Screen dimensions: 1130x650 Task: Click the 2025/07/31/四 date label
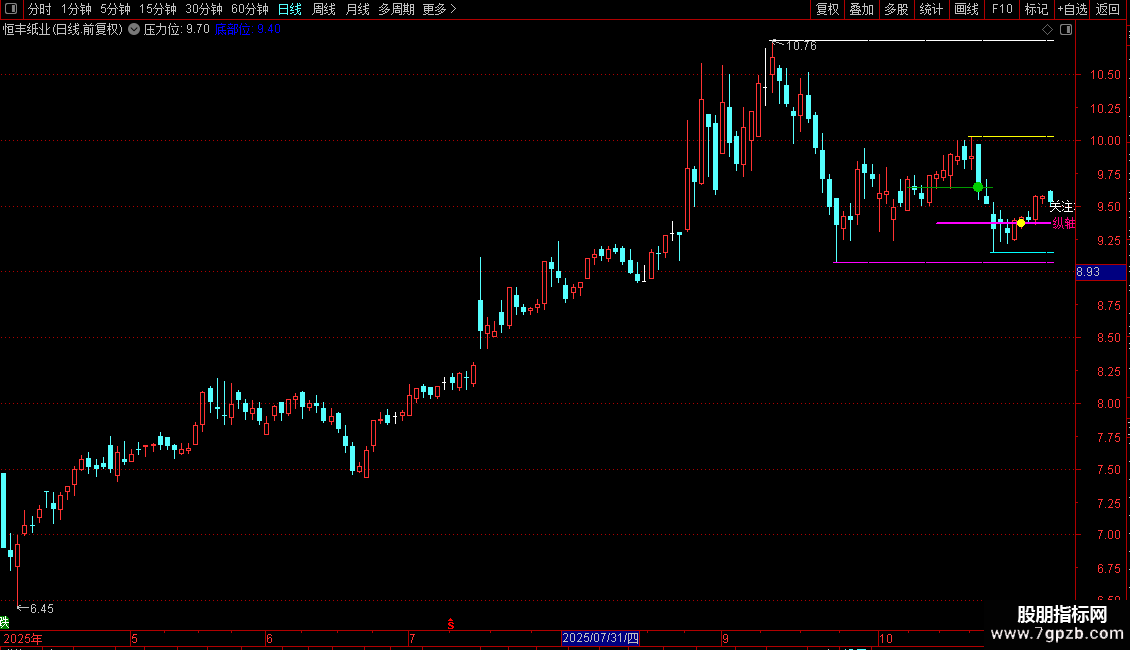point(600,638)
